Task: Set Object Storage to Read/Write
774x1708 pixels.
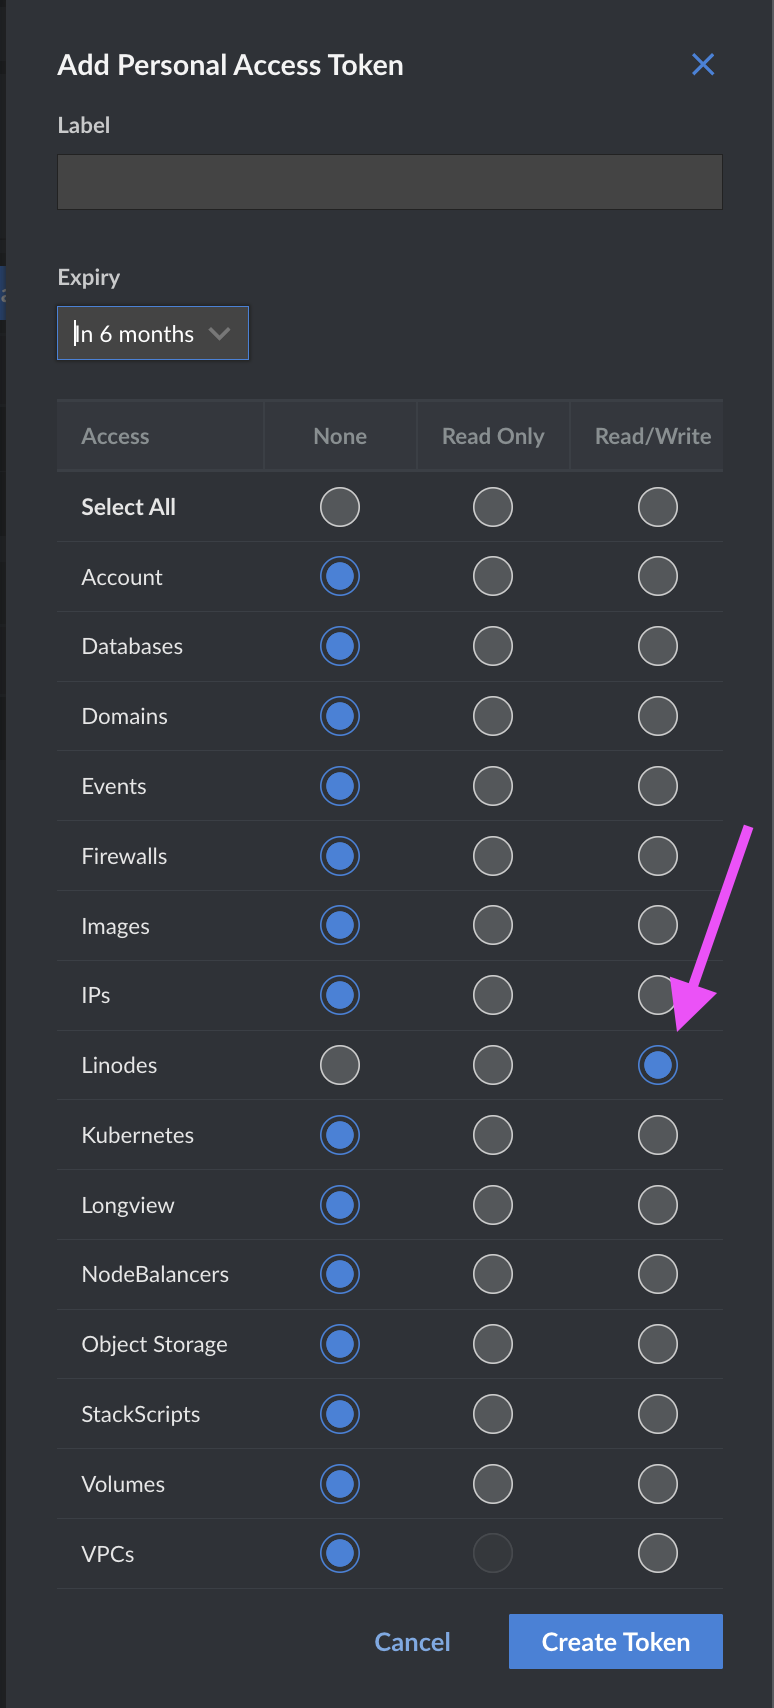Action: 657,1344
